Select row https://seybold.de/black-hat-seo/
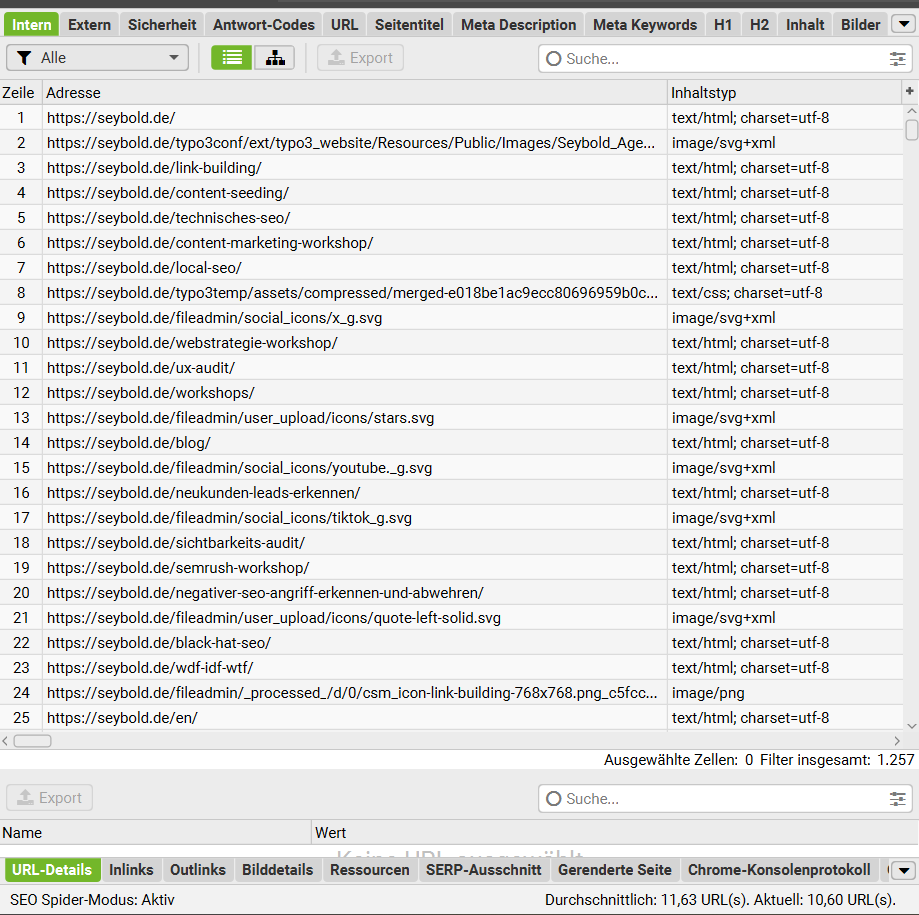Viewport: 919px width, 915px height. pos(451,643)
